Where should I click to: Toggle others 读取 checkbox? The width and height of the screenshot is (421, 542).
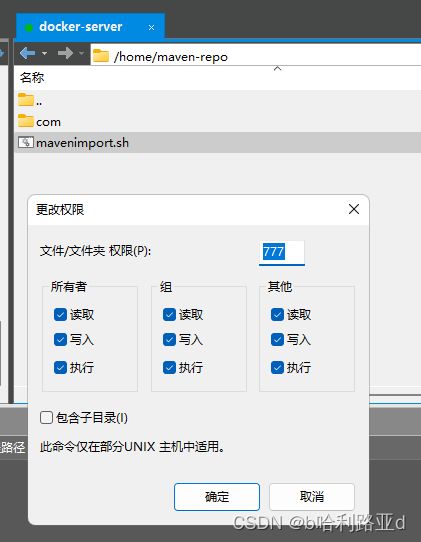pos(277,315)
